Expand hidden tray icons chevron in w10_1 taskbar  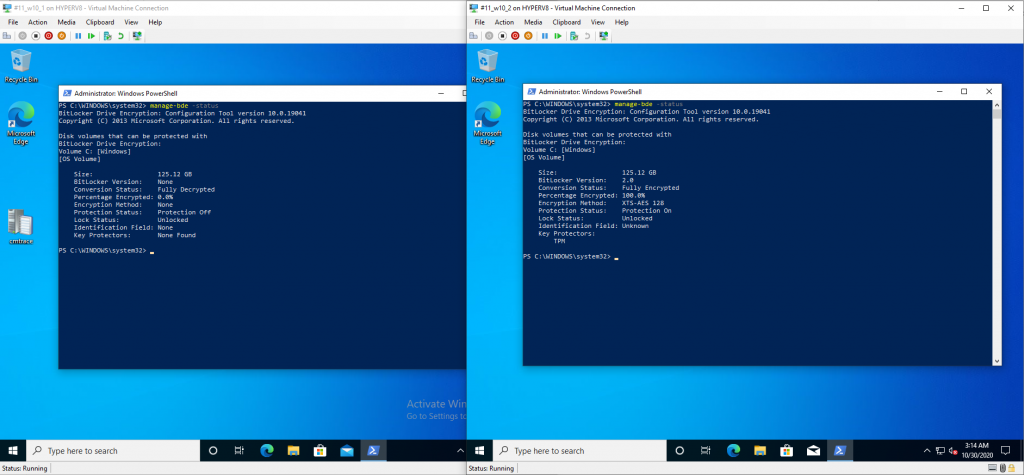tap(460, 451)
